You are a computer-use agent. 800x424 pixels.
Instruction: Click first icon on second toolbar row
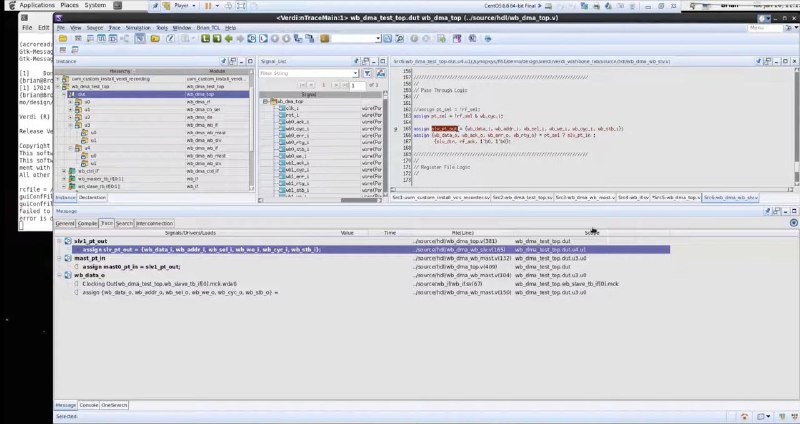pos(63,50)
